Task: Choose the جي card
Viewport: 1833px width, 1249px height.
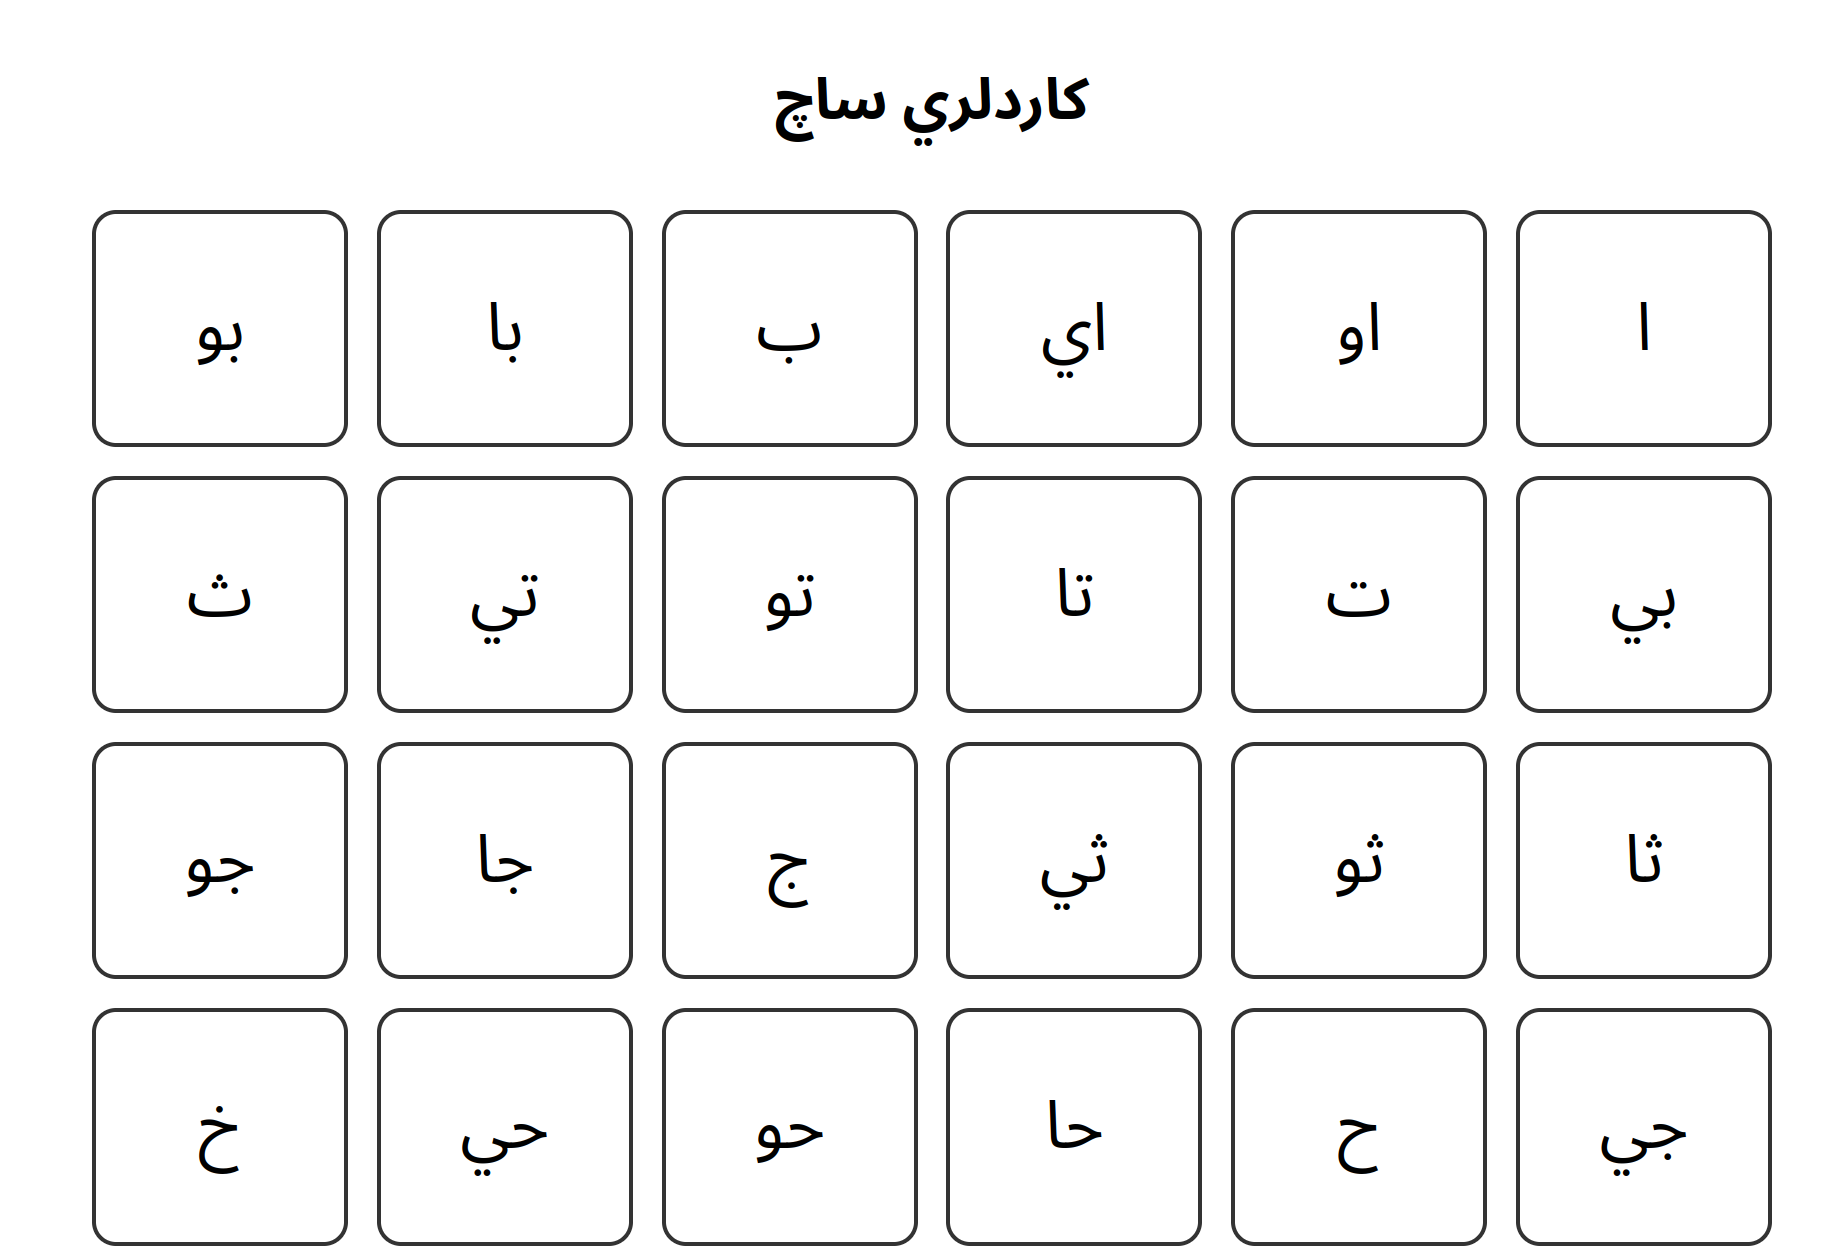Action: [x=1643, y=1126]
